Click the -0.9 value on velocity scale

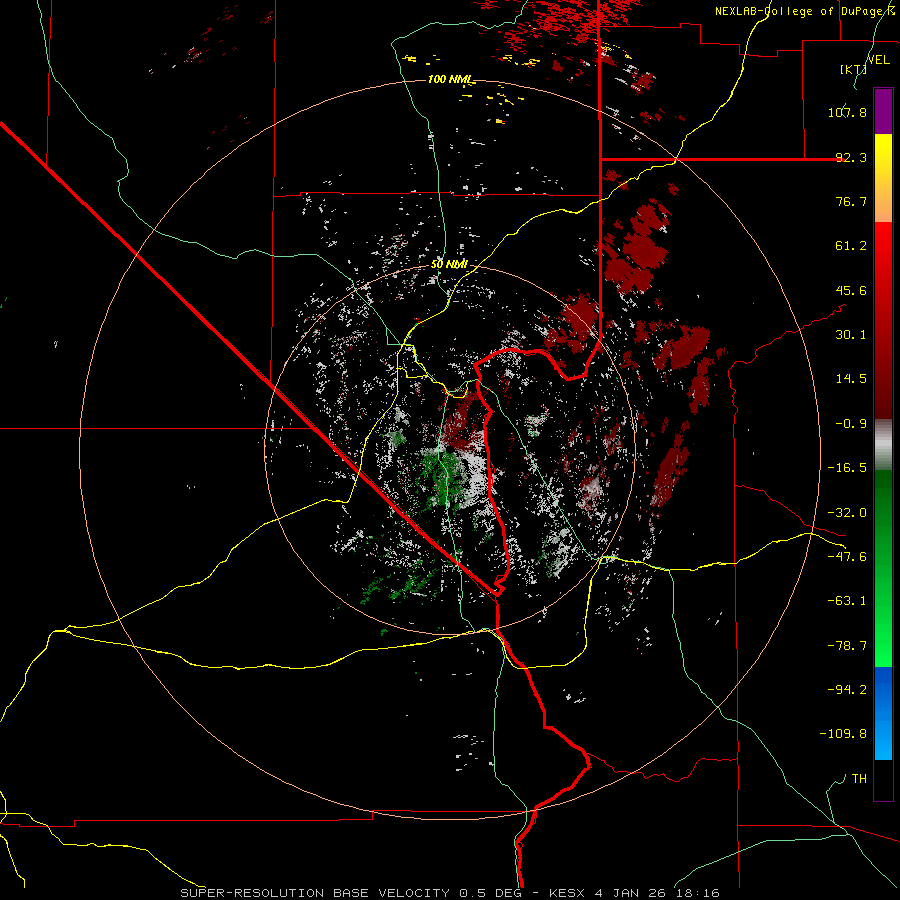[851, 424]
